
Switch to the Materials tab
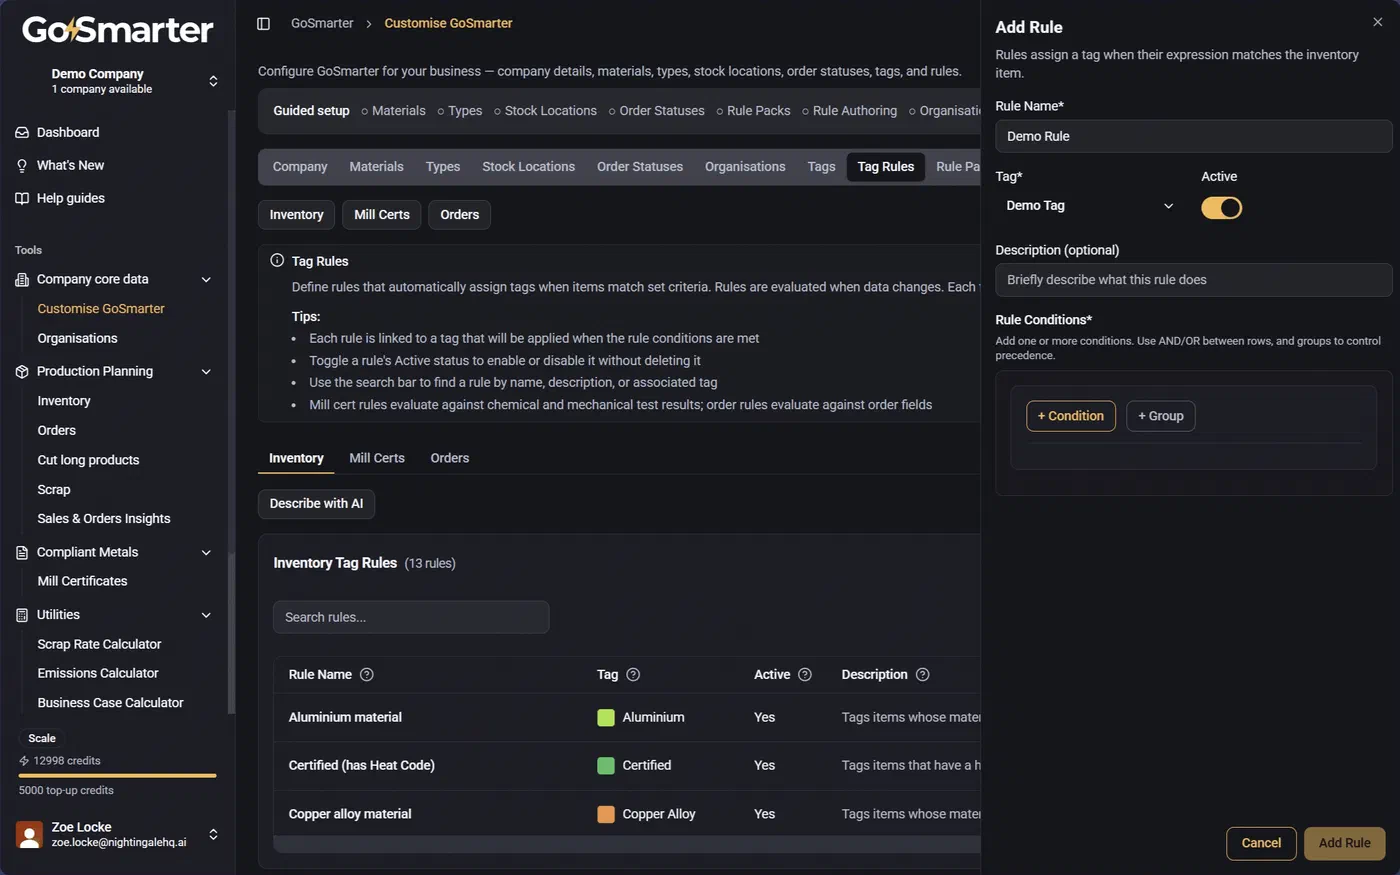coord(377,167)
